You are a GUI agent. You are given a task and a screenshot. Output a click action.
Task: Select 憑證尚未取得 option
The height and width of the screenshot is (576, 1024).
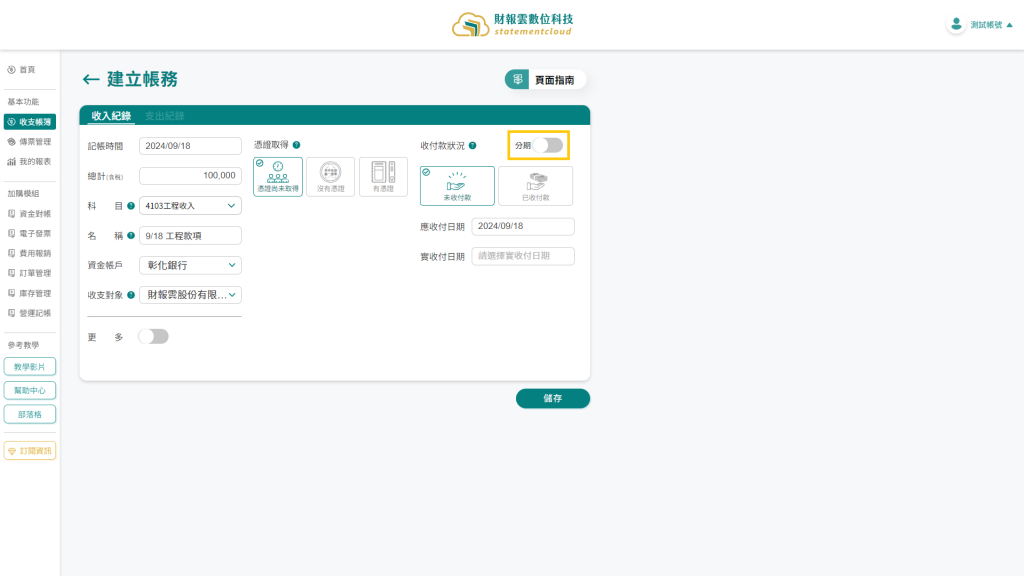click(278, 176)
